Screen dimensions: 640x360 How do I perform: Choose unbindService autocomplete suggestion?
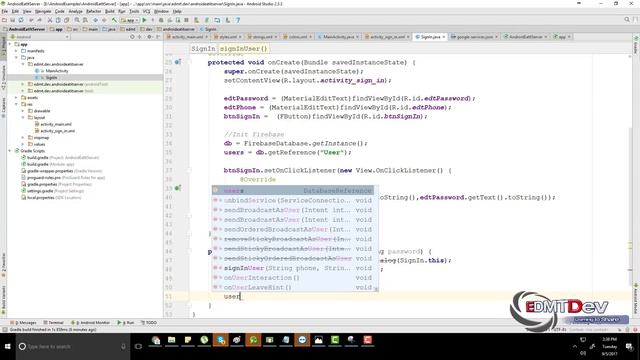[x=293, y=200]
